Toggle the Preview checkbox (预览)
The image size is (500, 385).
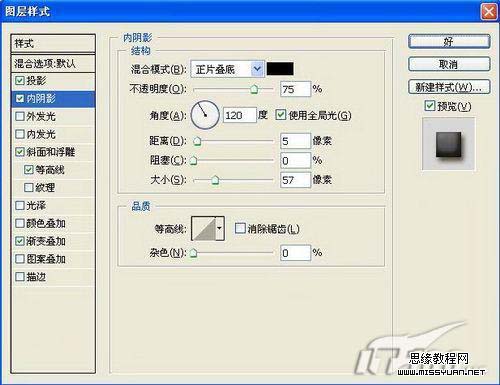[430, 106]
